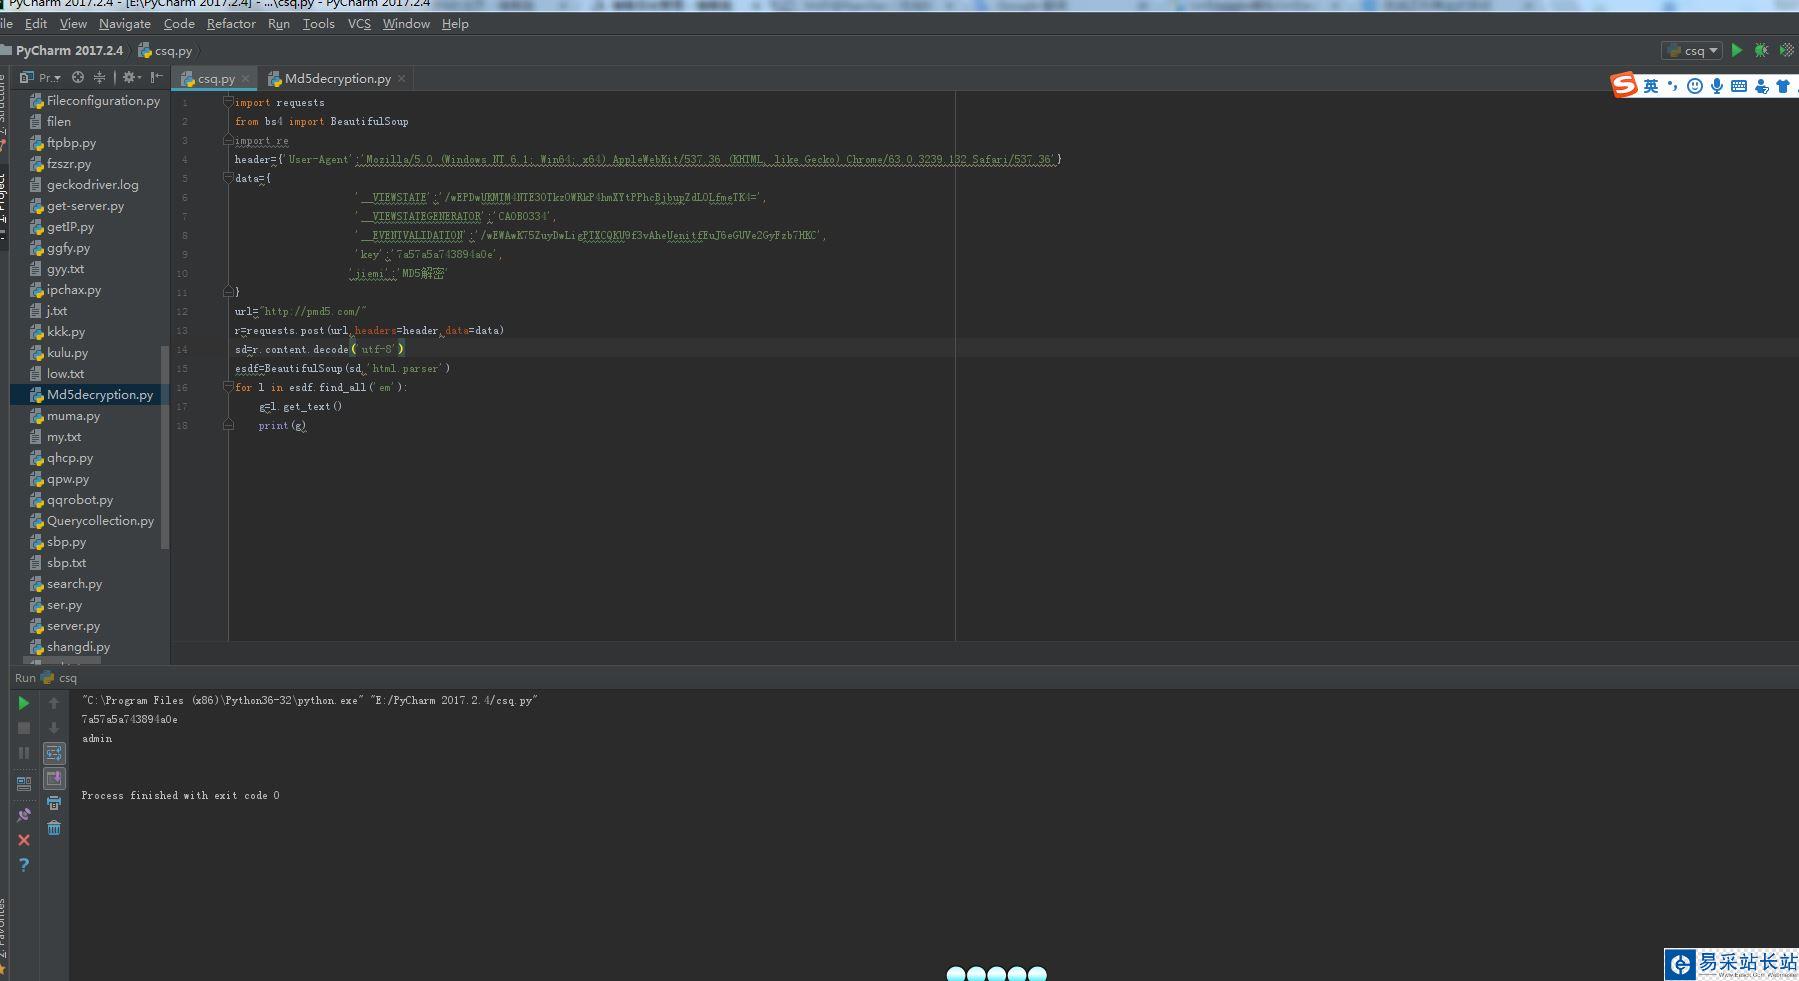Pin the Run tab
This screenshot has height=981, width=1799.
point(24,815)
